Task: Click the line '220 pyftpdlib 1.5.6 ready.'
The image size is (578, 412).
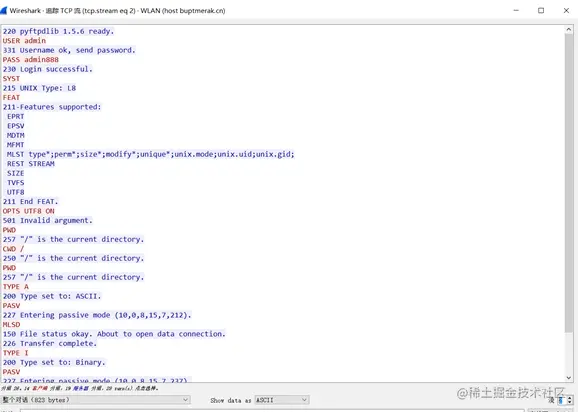Action: click(58, 31)
